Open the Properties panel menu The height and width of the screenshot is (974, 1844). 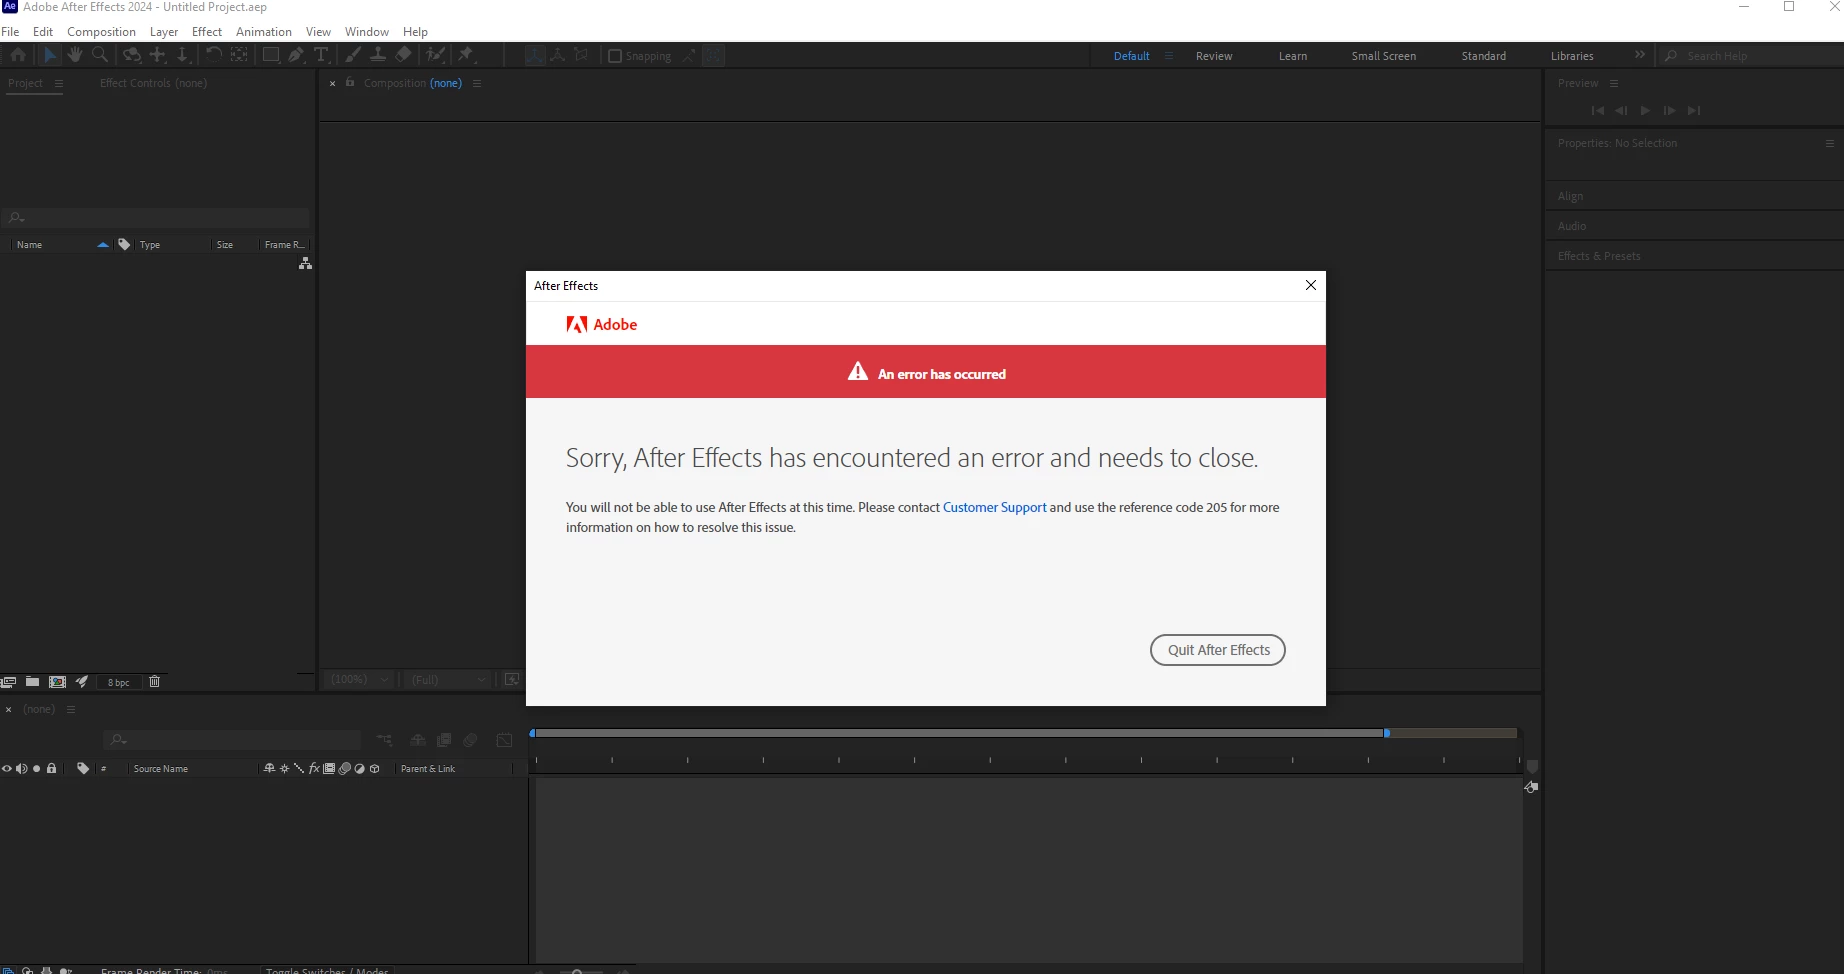point(1830,144)
